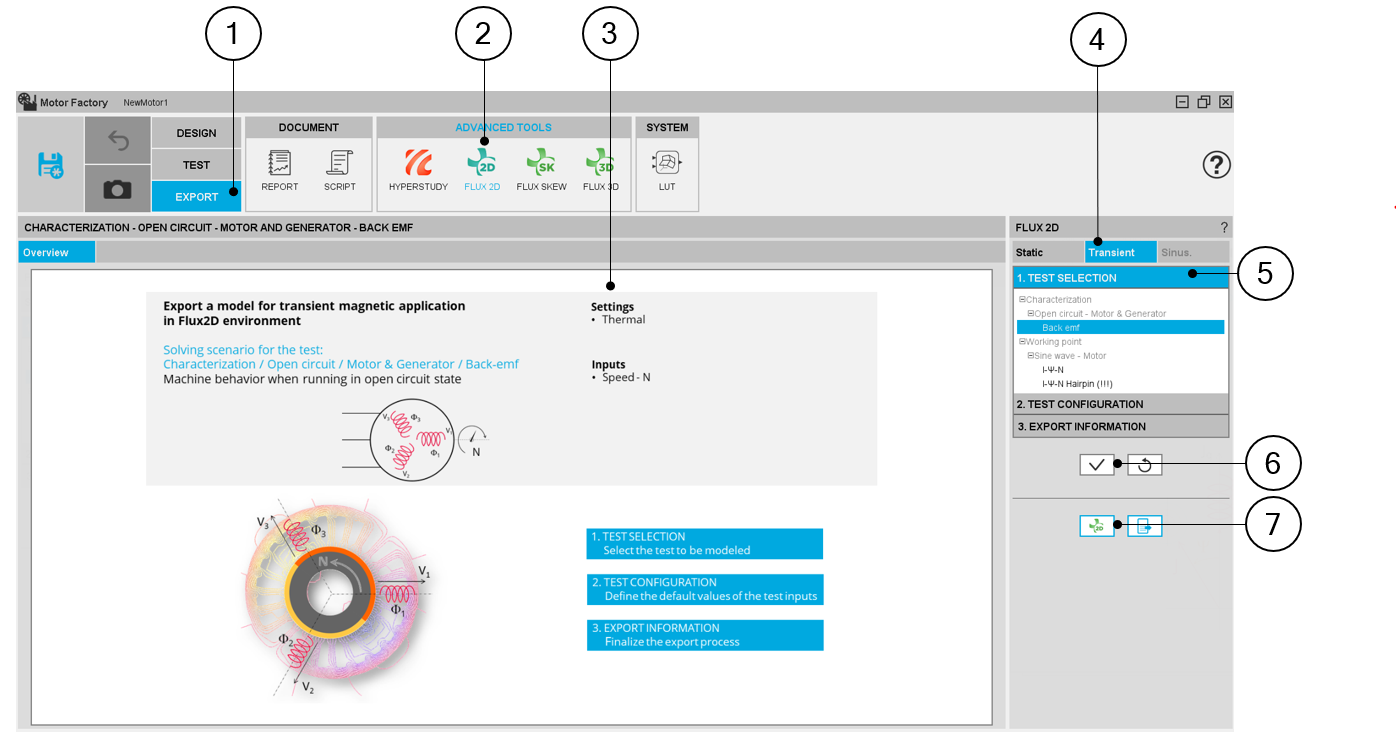Click the reset circular arrow button
This screenshot has height=753, width=1396.
tap(1145, 465)
